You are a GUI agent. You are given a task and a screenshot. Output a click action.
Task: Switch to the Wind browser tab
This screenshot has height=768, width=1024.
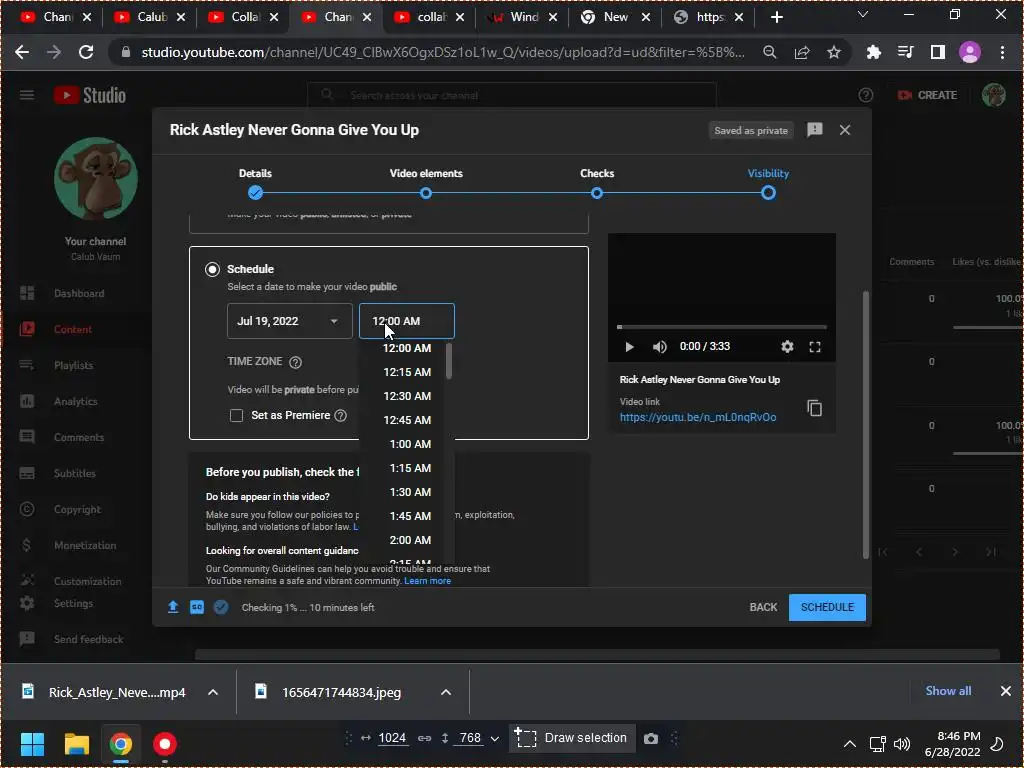(525, 17)
